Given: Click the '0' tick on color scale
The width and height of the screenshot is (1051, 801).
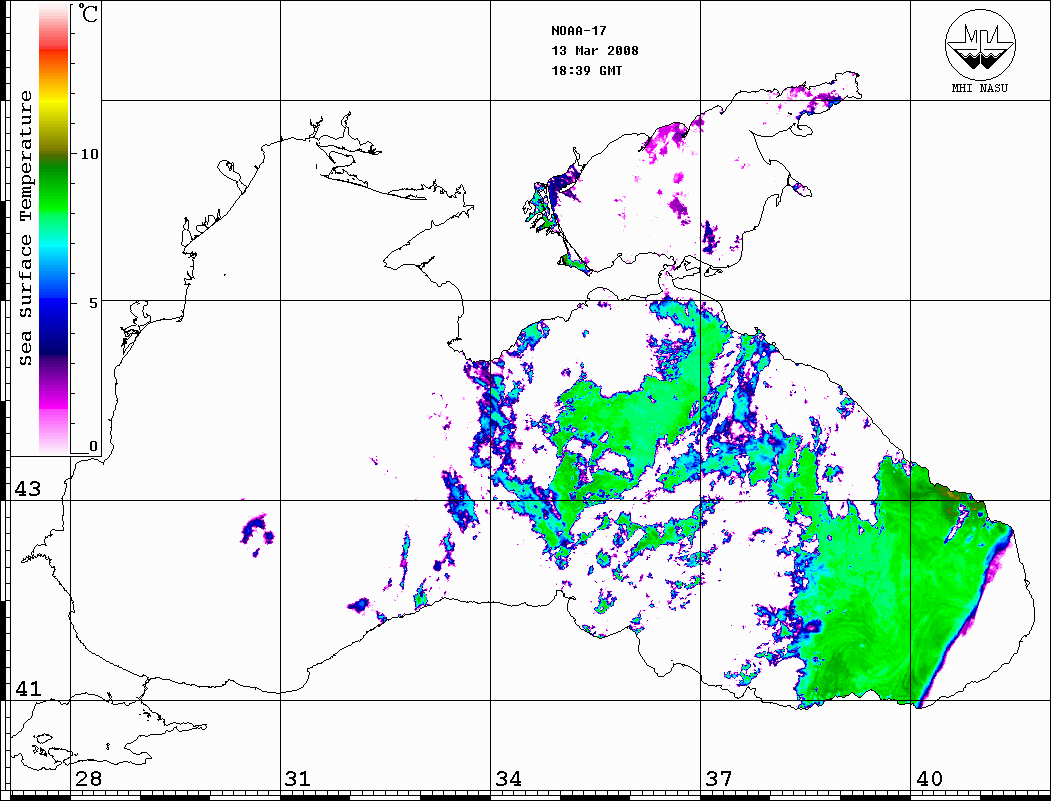Looking at the screenshot, I should coord(93,446).
